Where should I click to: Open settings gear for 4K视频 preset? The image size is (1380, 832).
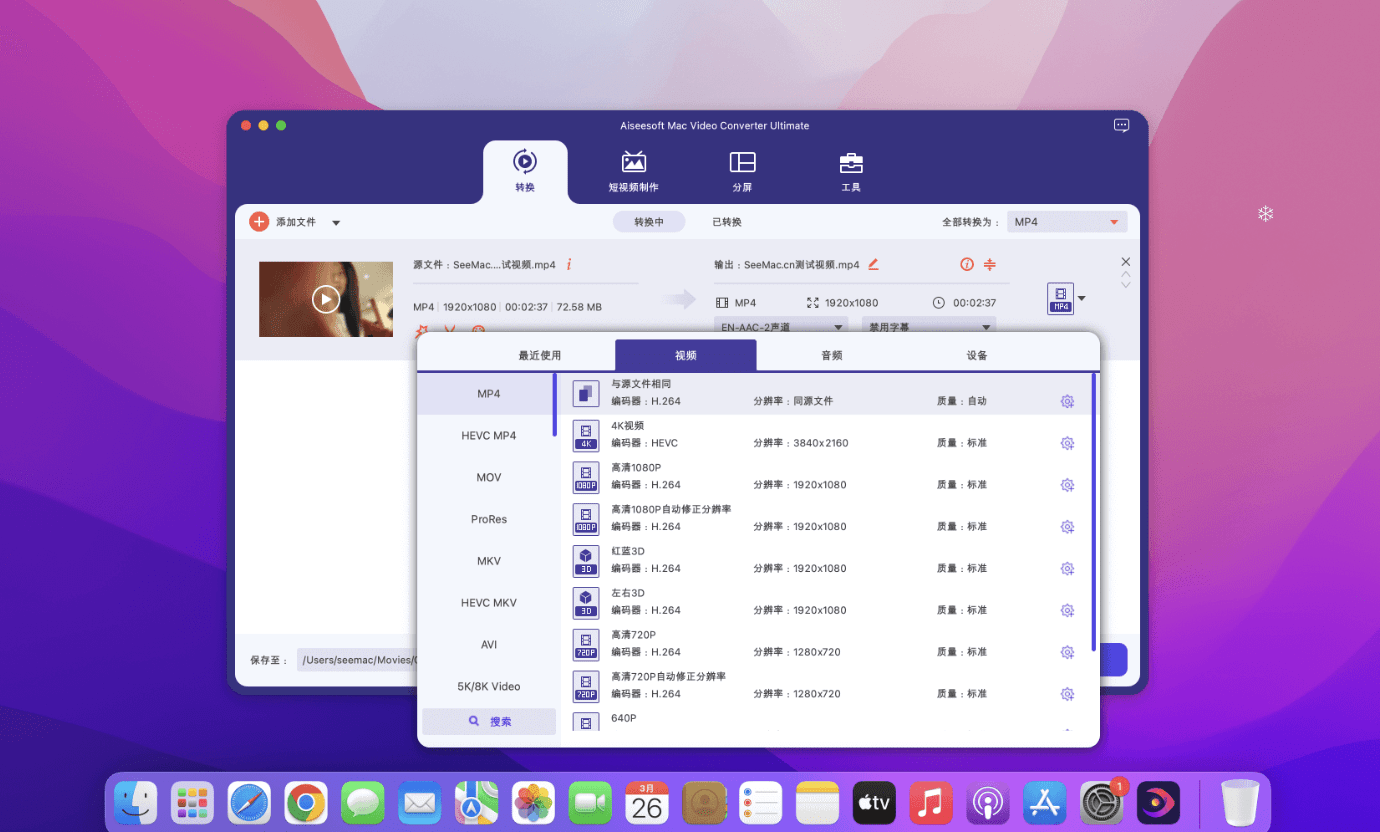coord(1067,443)
